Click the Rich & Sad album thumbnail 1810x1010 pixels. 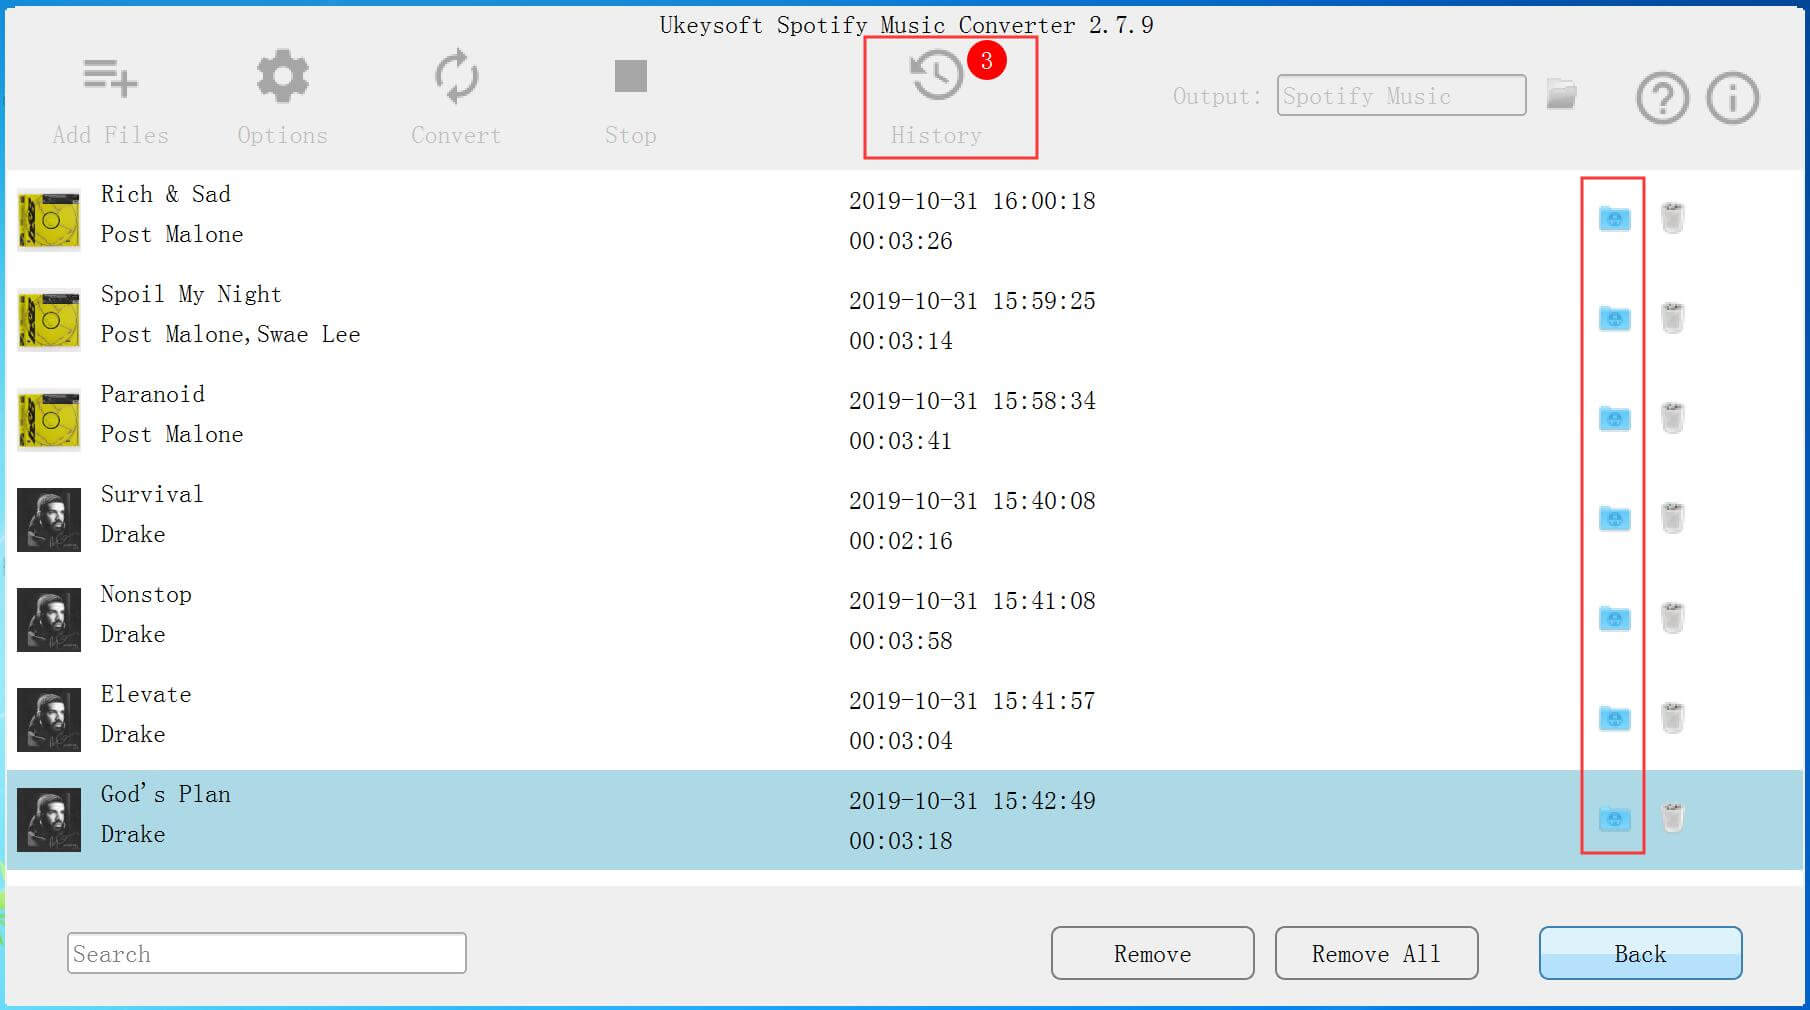[x=49, y=219]
